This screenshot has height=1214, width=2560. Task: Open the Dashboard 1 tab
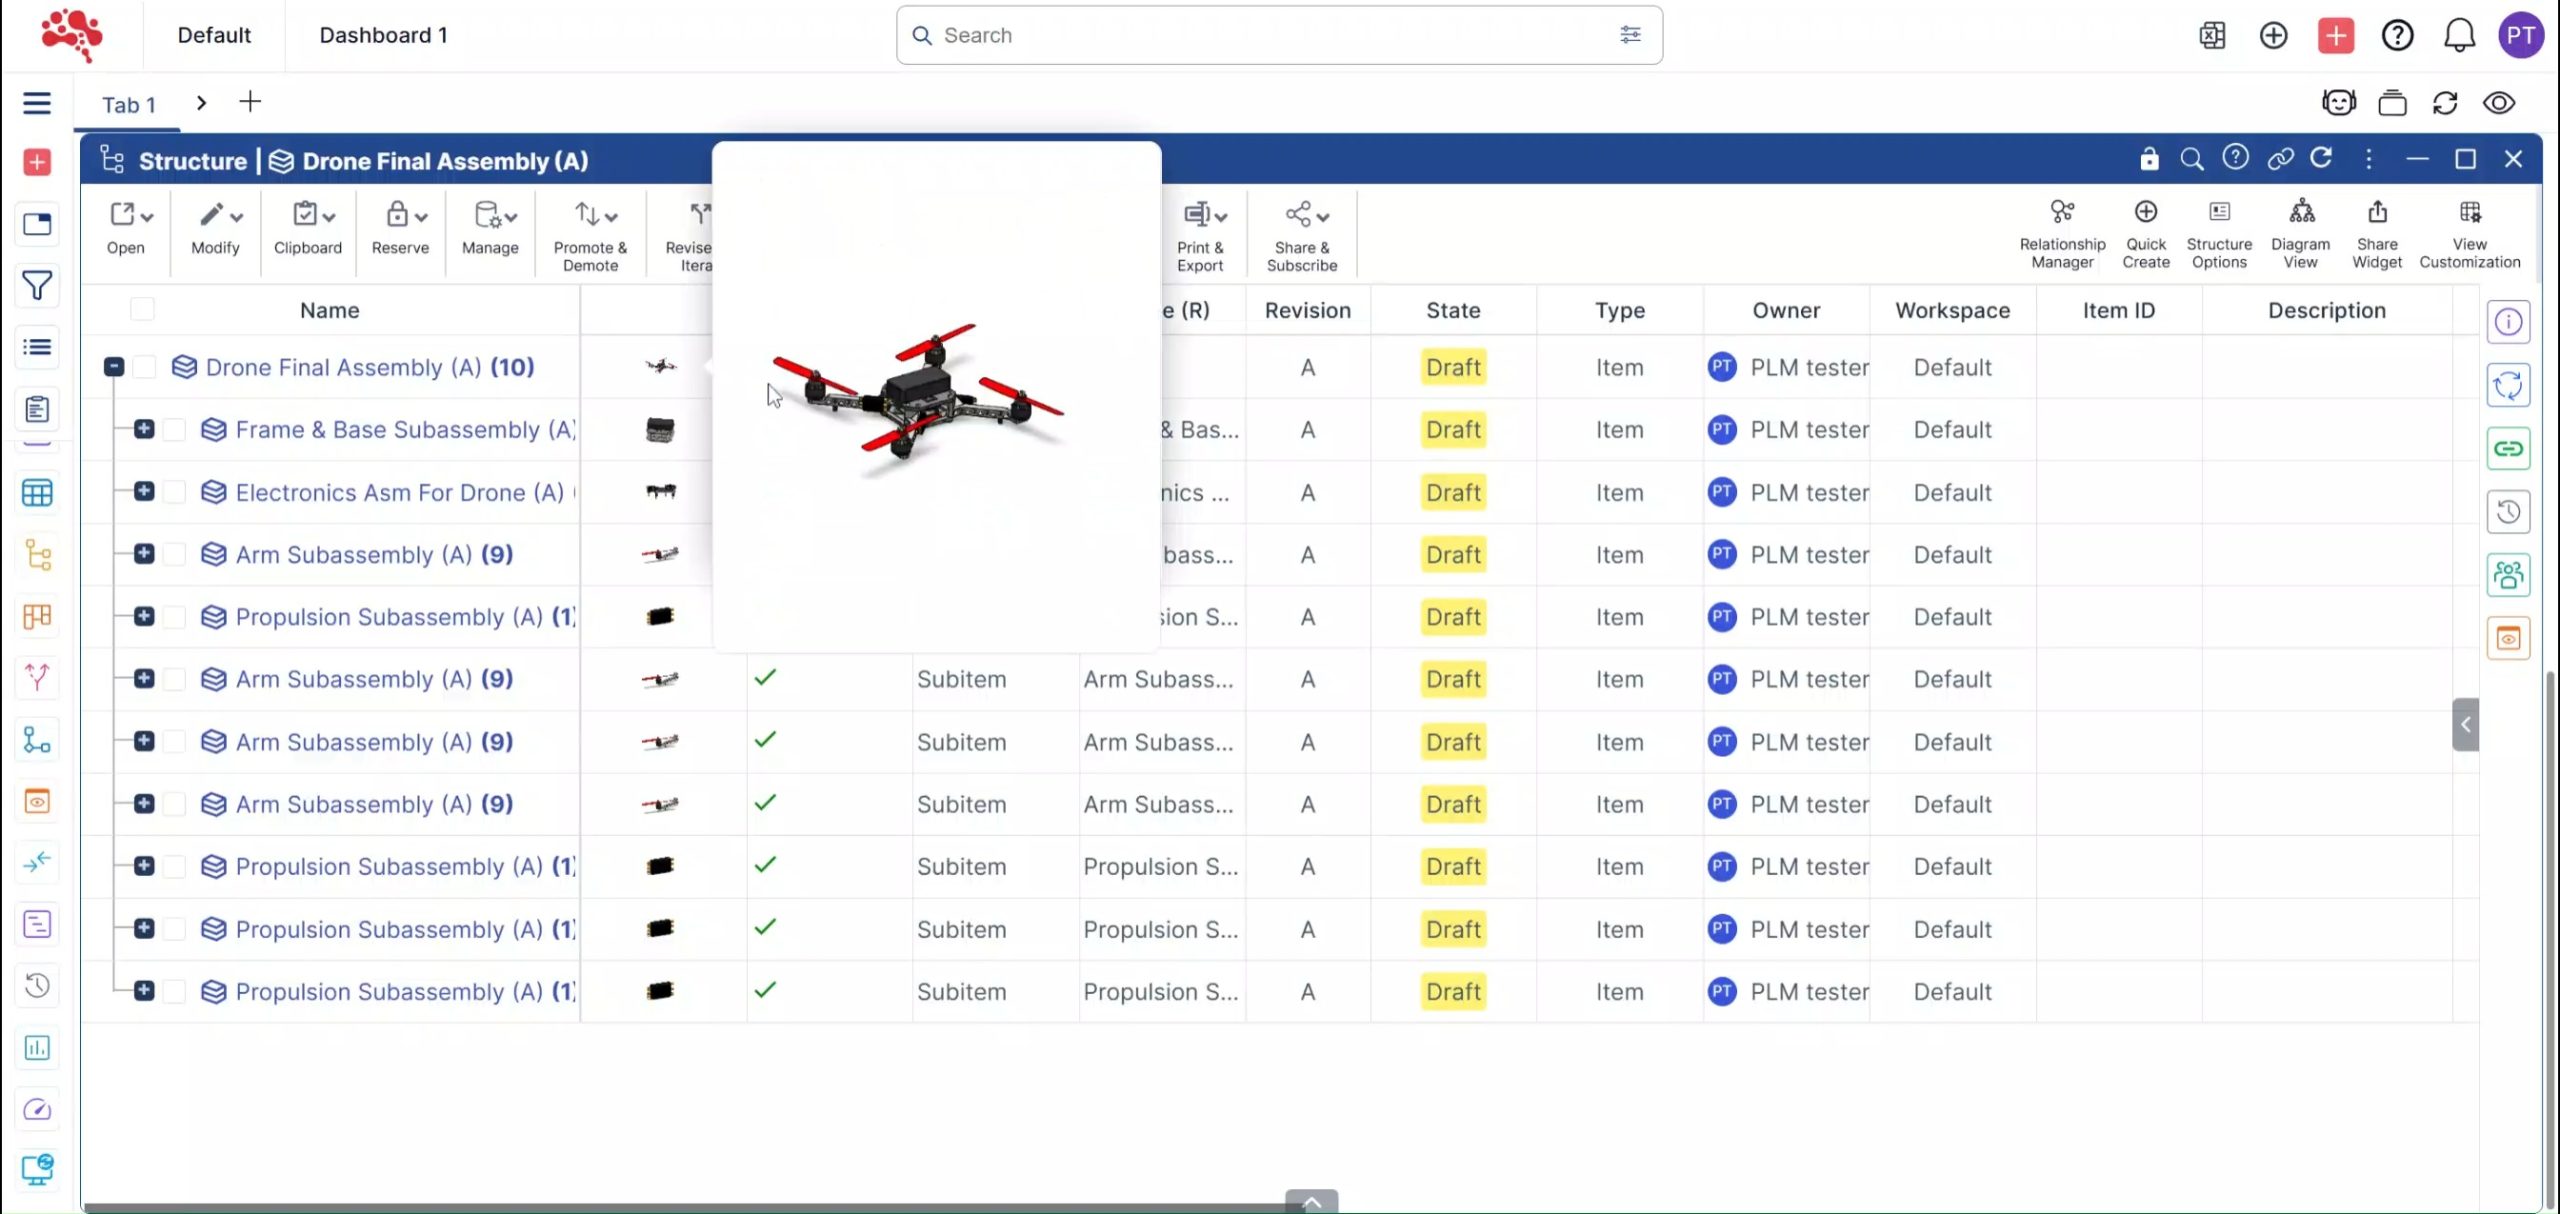coord(383,35)
